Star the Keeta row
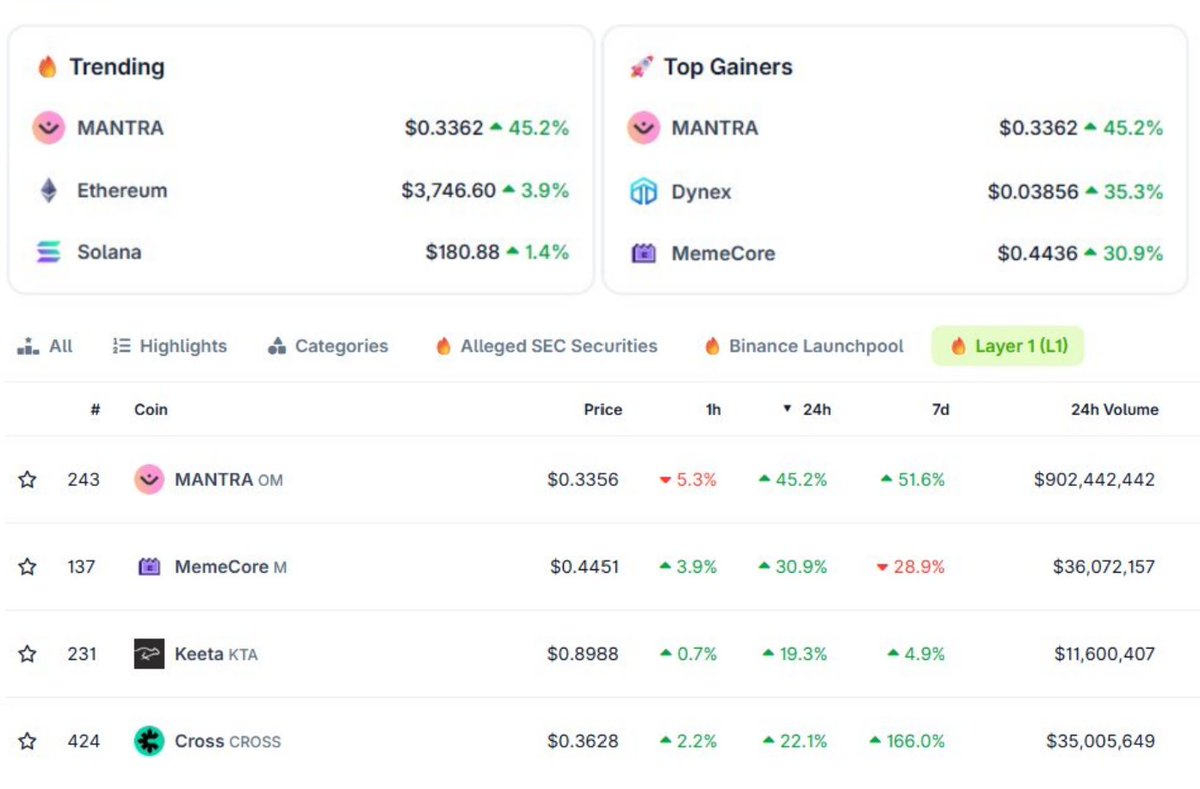Screen dimensions: 1200x789 [27, 654]
